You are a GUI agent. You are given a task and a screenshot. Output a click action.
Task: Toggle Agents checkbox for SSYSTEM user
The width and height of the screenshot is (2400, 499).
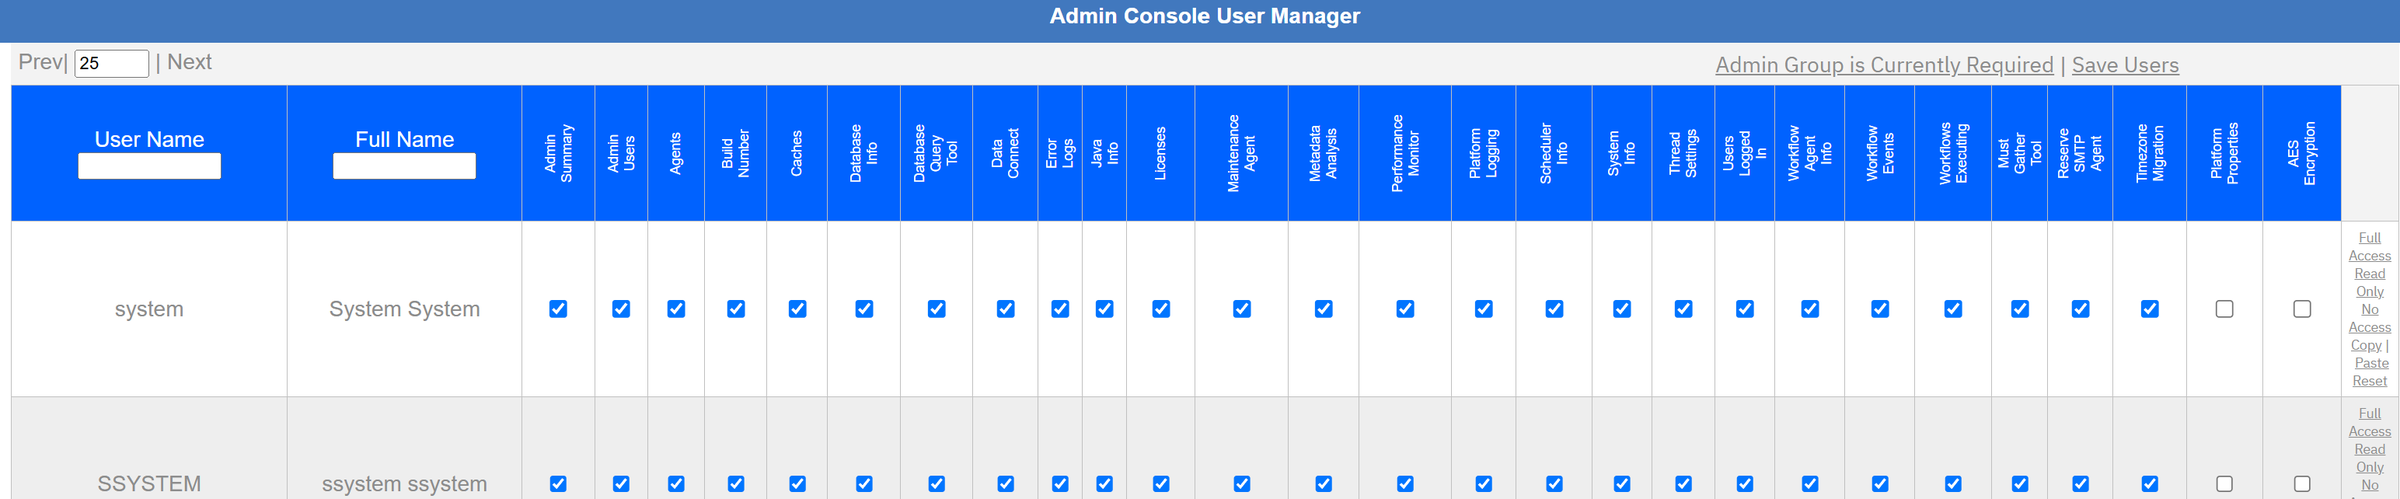coord(676,484)
